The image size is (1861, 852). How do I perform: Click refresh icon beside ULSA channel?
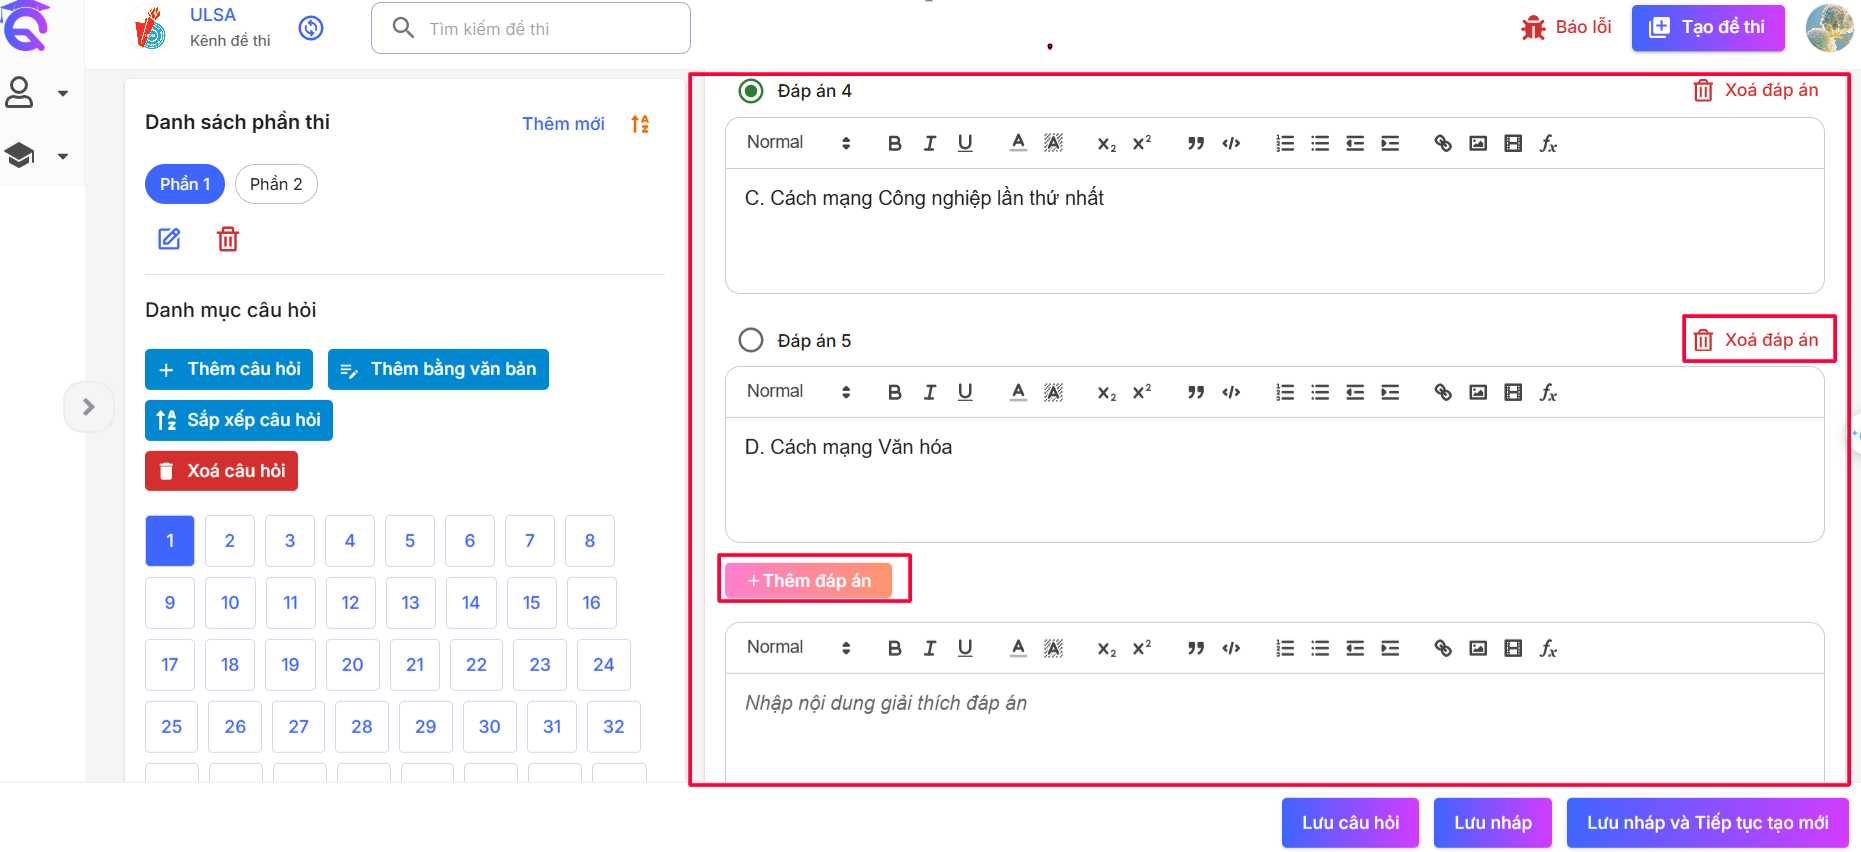[311, 28]
